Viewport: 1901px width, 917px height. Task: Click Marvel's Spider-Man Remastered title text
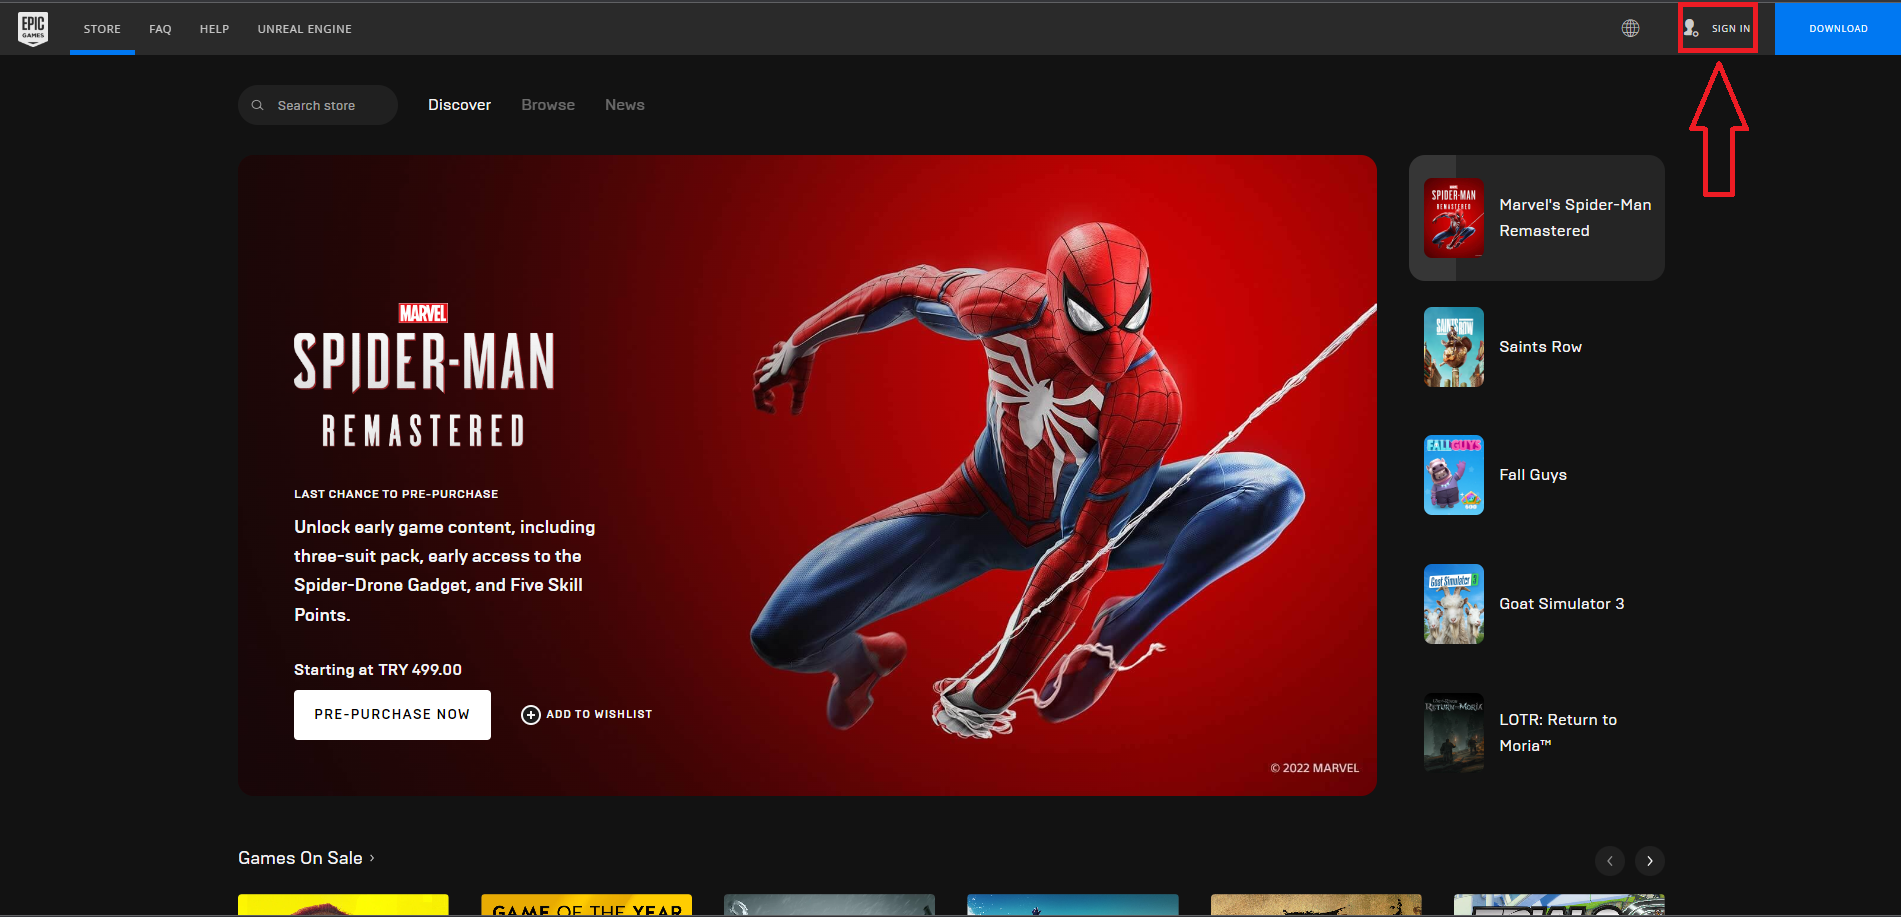tap(1575, 218)
